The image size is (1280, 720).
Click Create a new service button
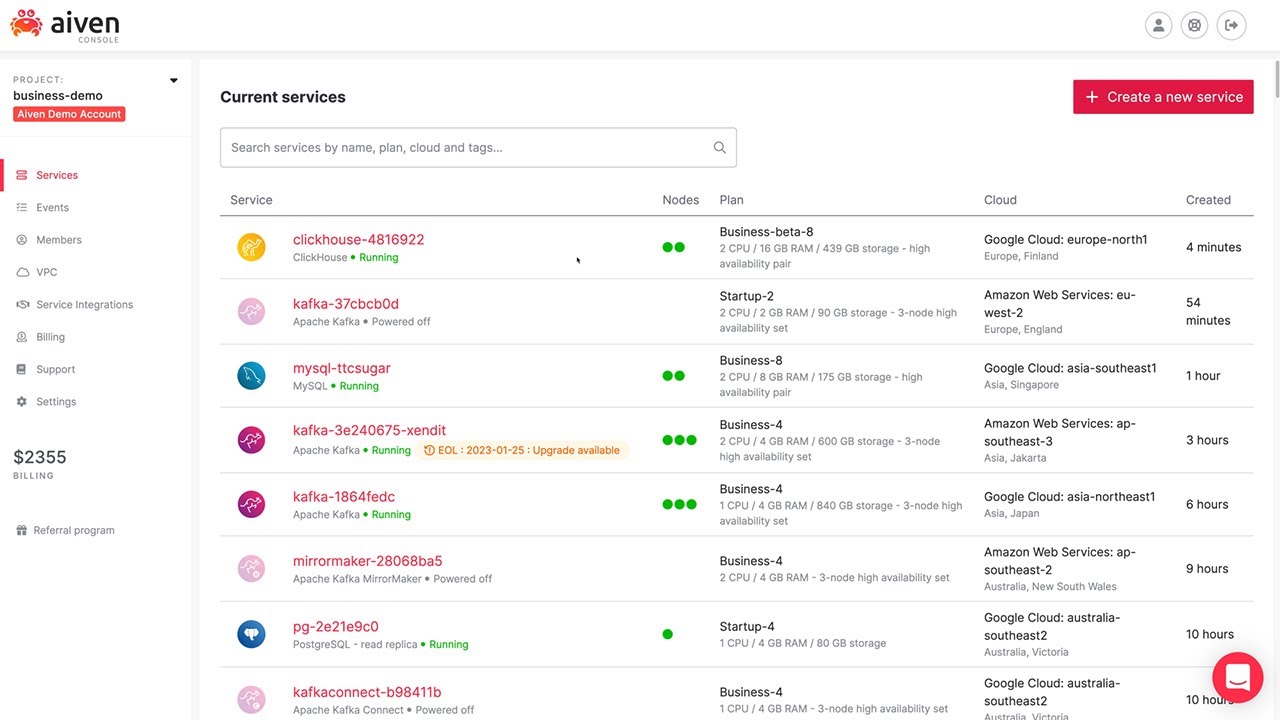point(1163,97)
